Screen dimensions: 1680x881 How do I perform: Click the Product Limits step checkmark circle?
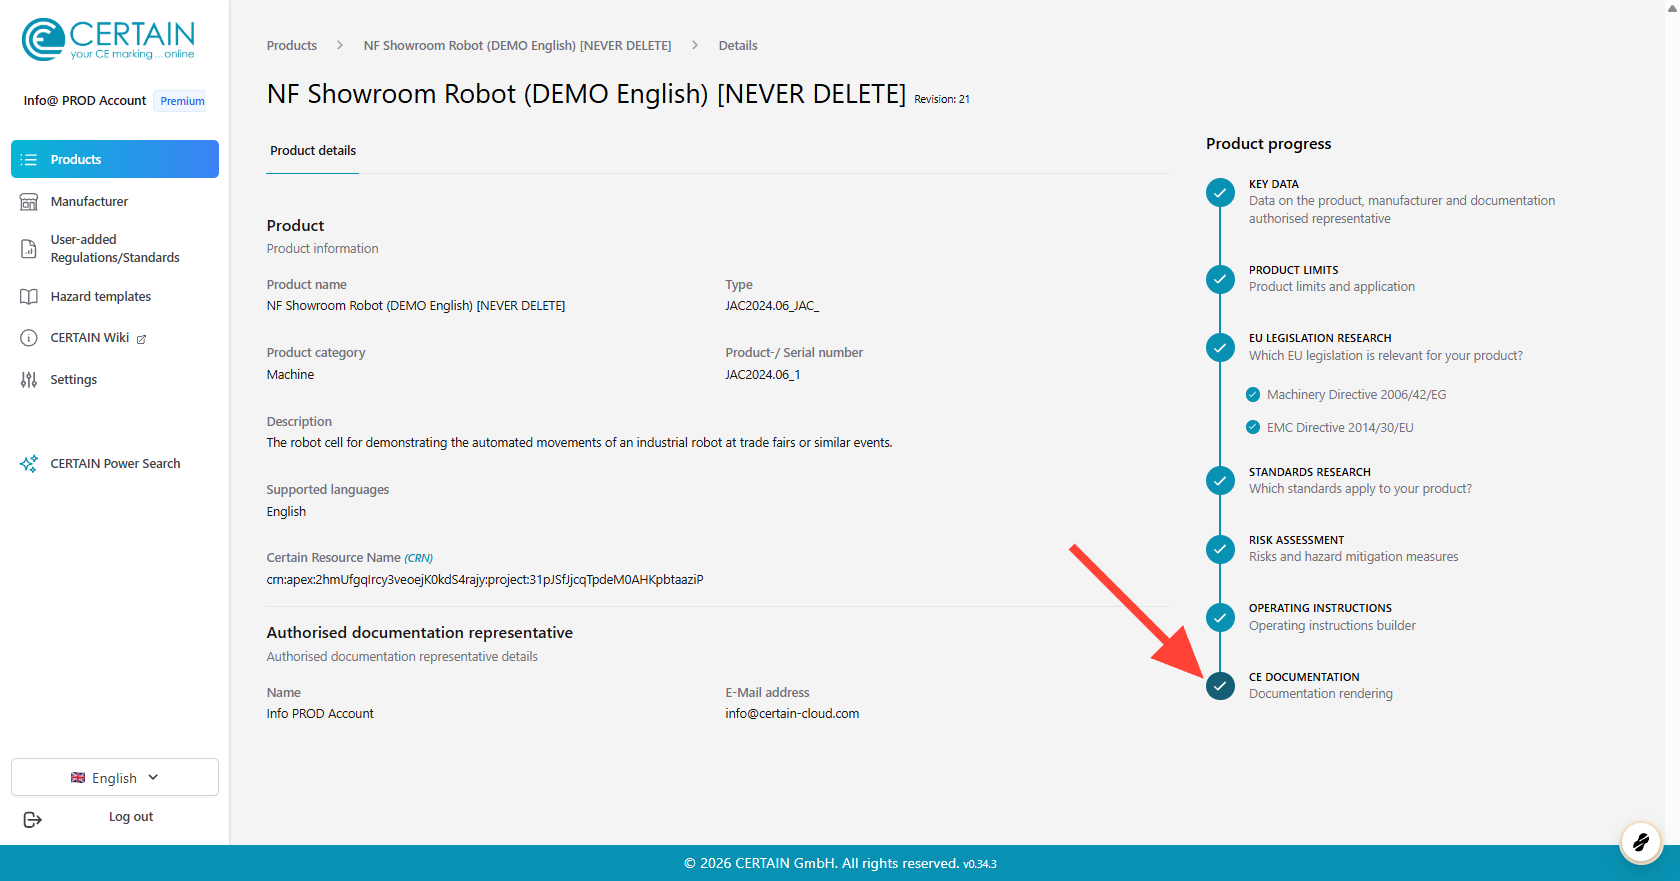tap(1220, 279)
